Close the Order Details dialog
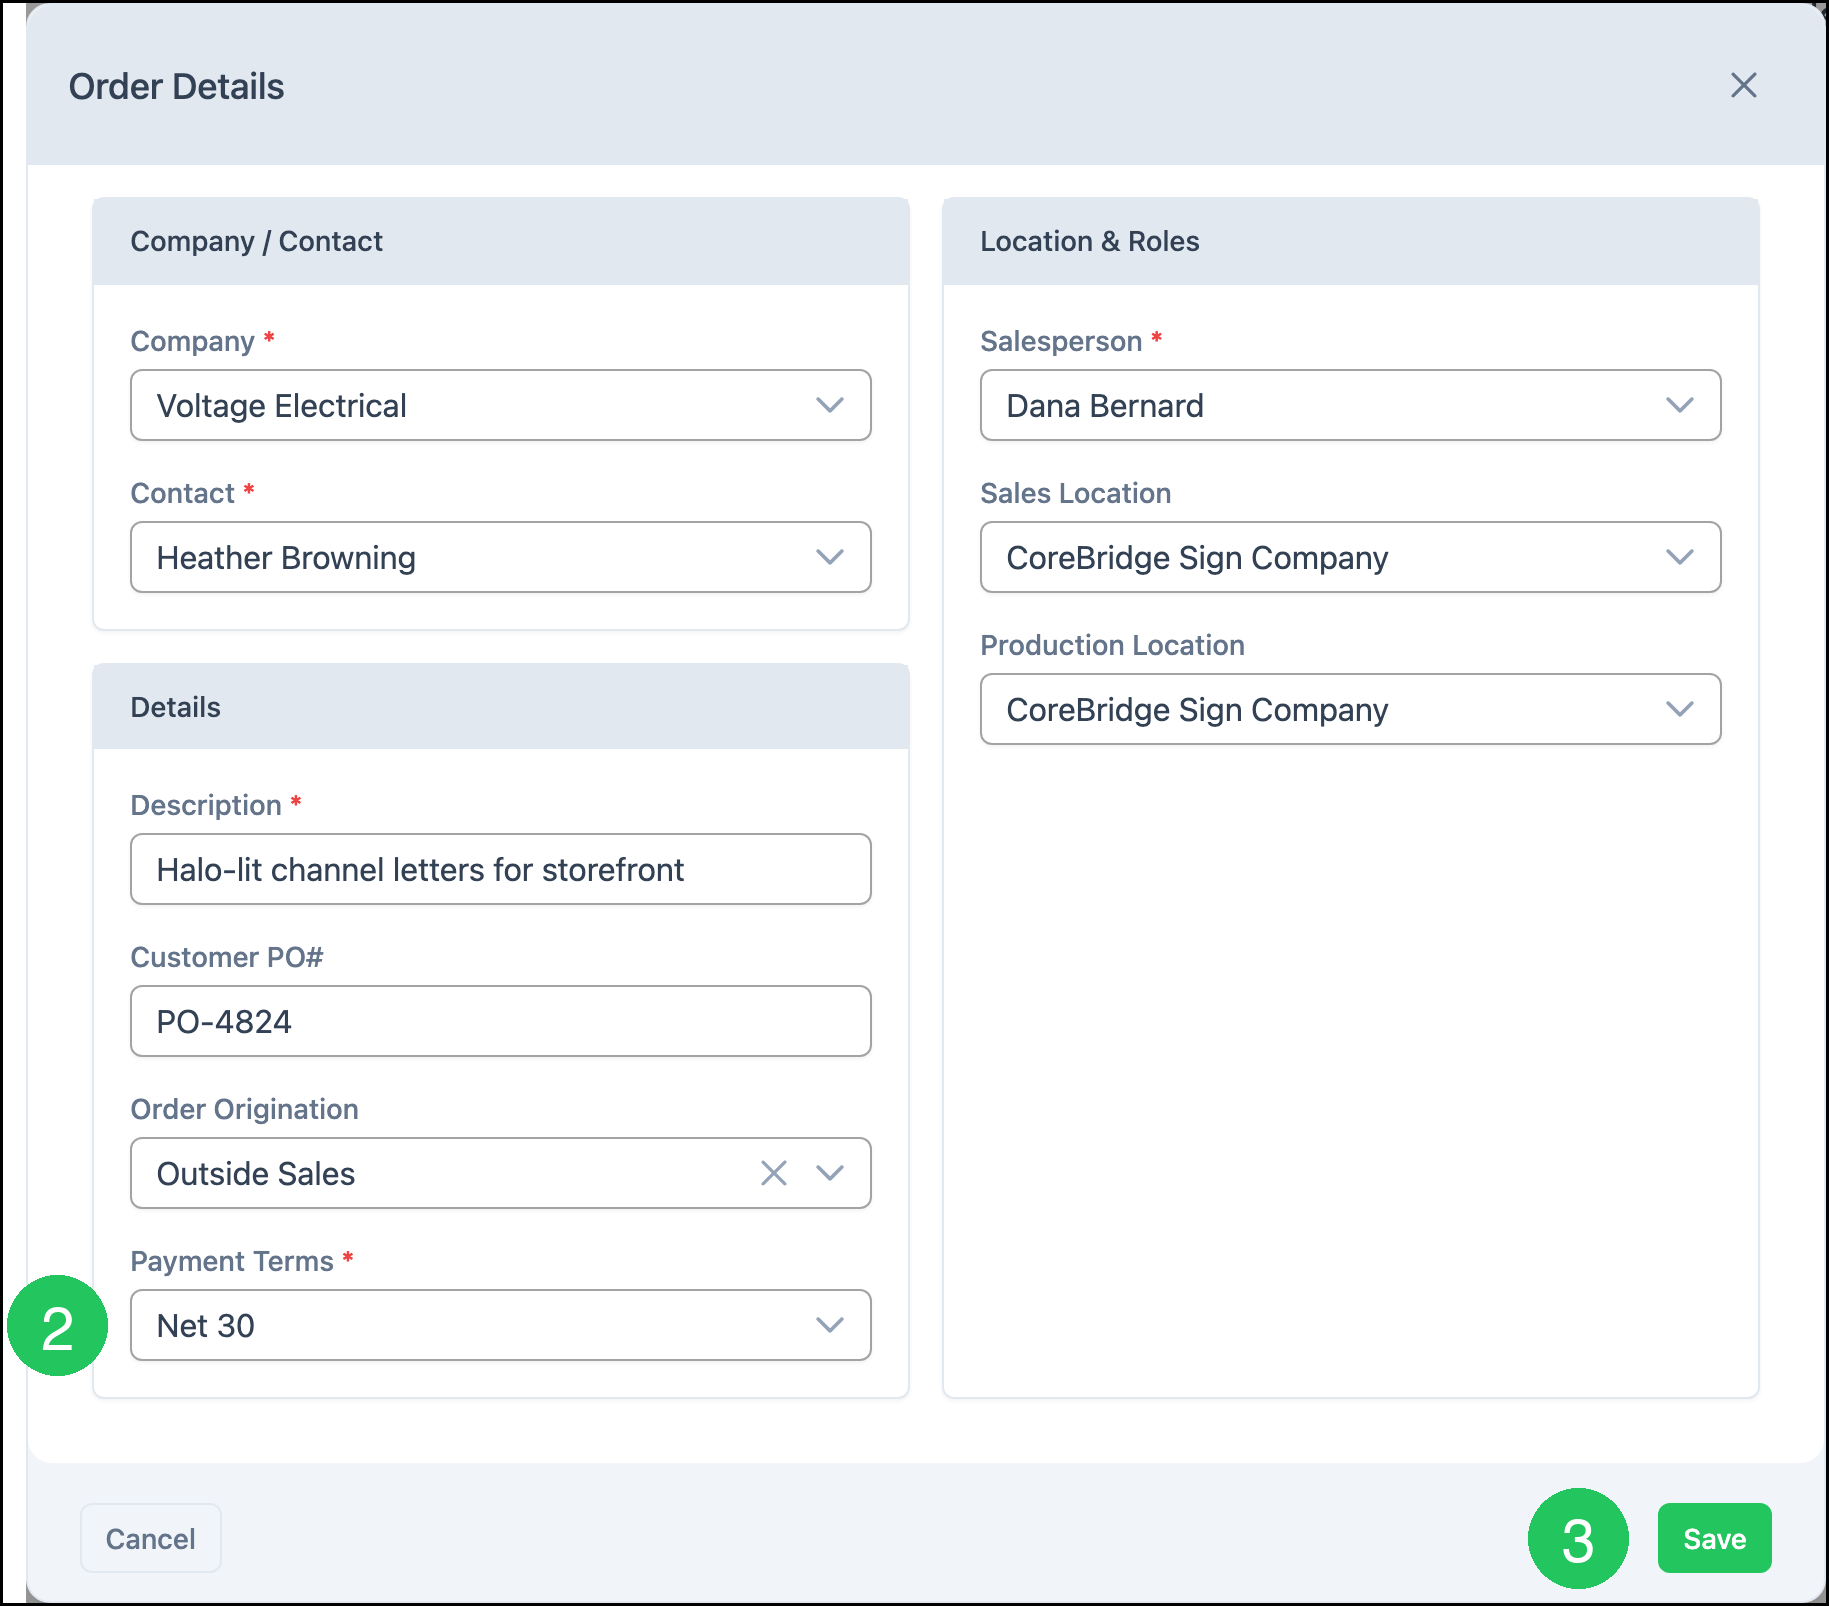Screen dimensions: 1829x1606 click(x=1743, y=86)
